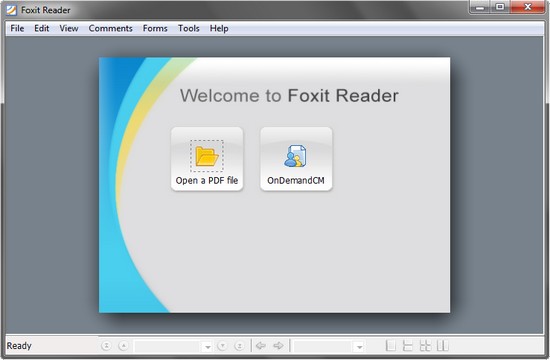This screenshot has height=360, width=550.
Task: Go to last page in status bar
Action: point(239,346)
